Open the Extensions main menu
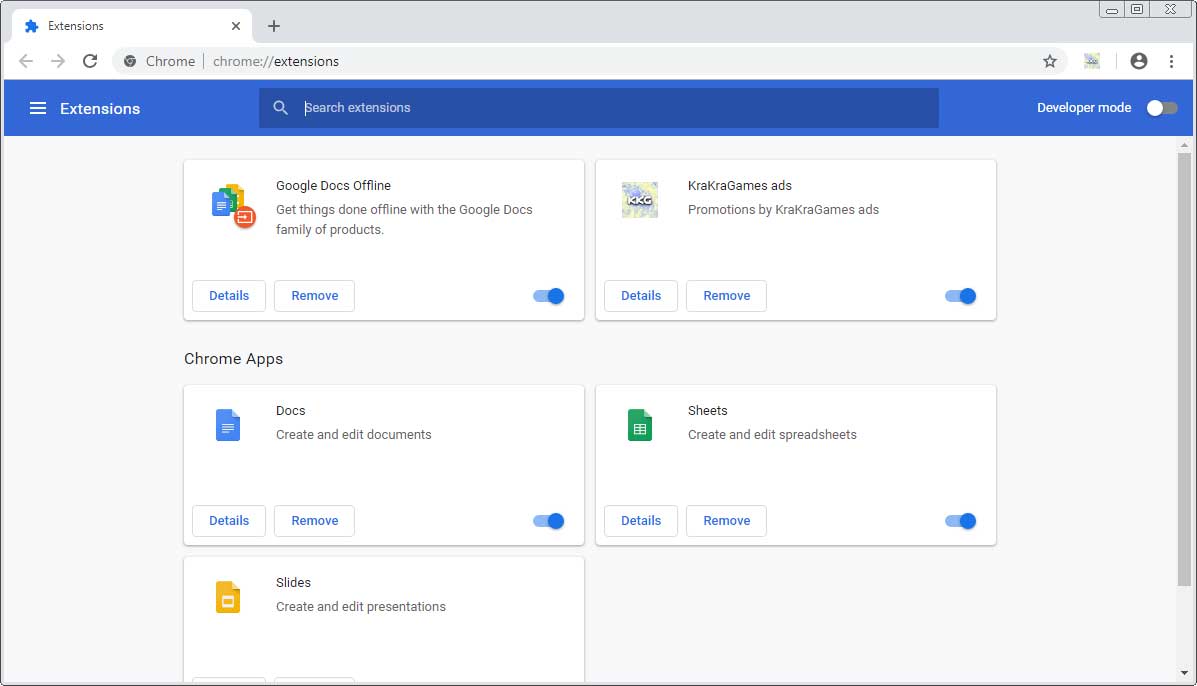Viewport: 1197px width, 686px height. click(x=37, y=108)
